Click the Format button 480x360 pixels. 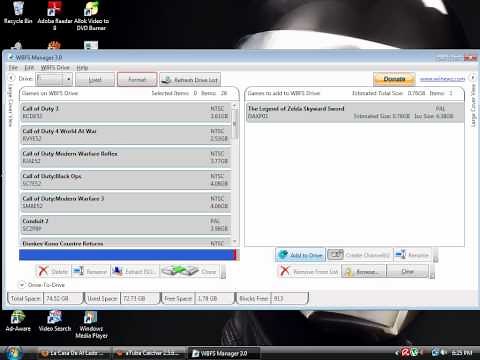pyautogui.click(x=137, y=80)
